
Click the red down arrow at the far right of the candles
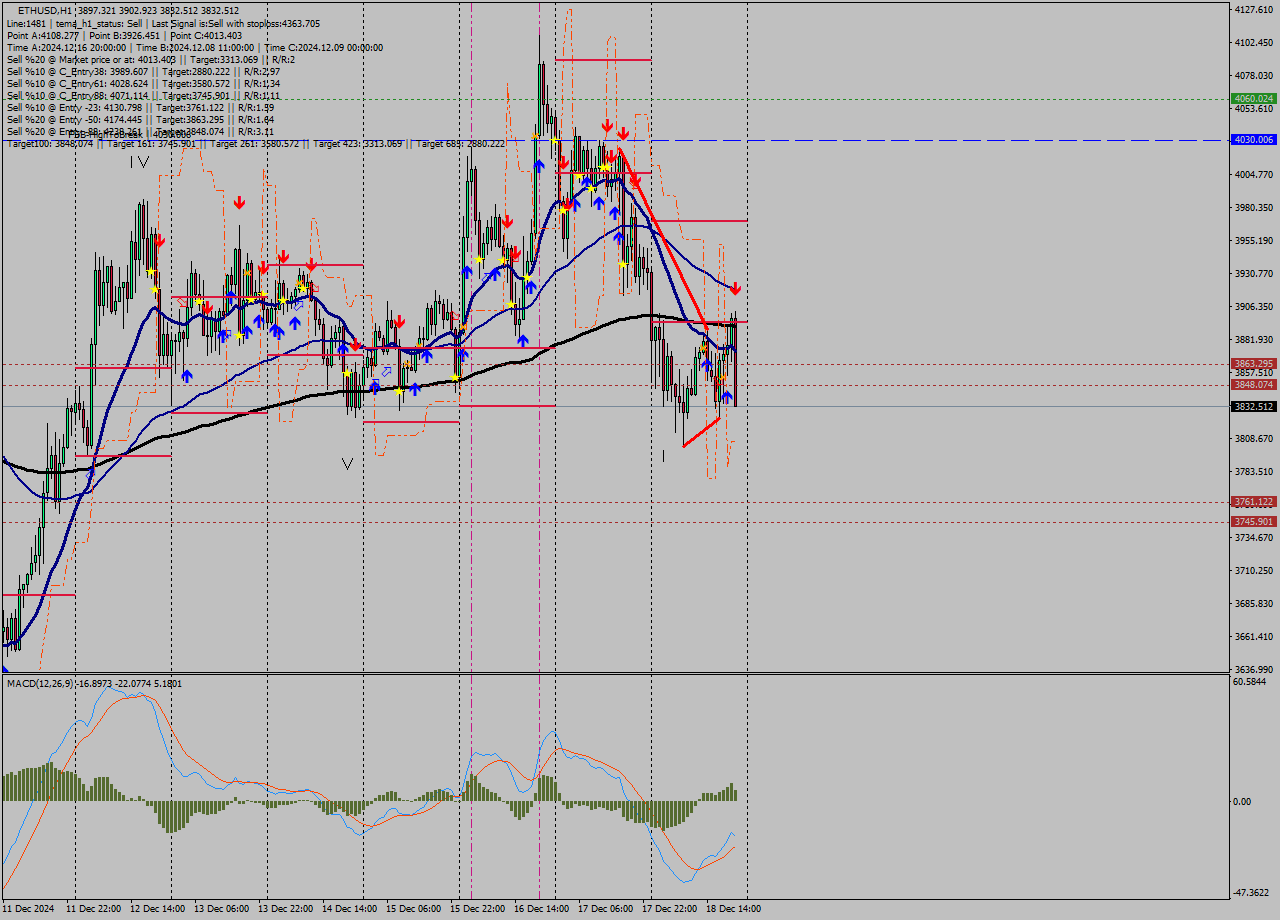pos(736,288)
